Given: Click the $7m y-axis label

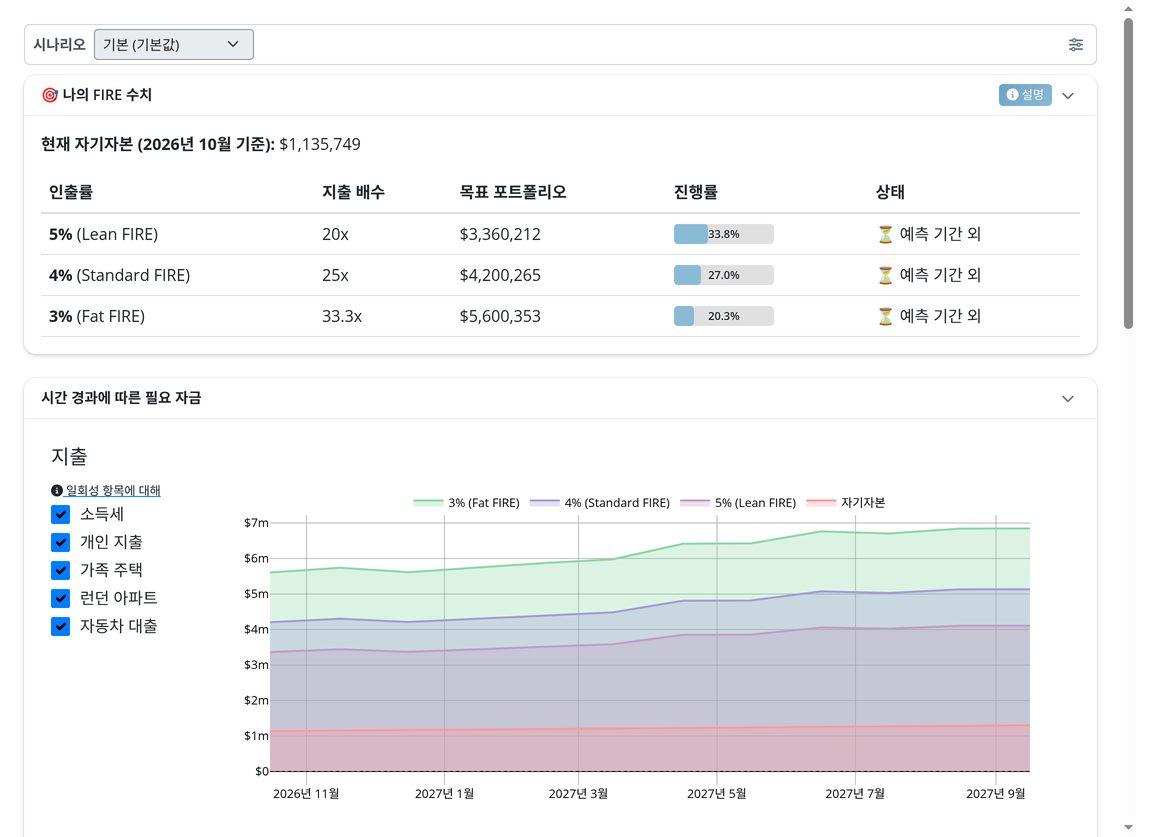Looking at the screenshot, I should (256, 523).
